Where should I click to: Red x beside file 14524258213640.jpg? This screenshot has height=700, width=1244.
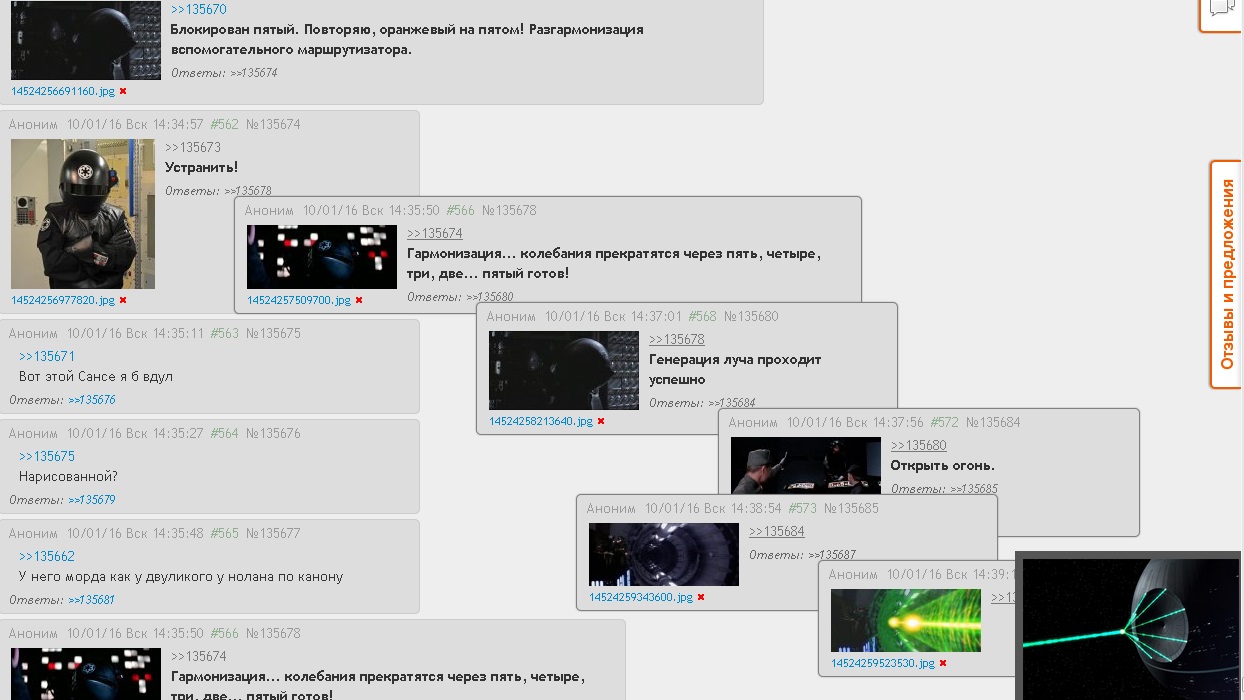coord(601,422)
